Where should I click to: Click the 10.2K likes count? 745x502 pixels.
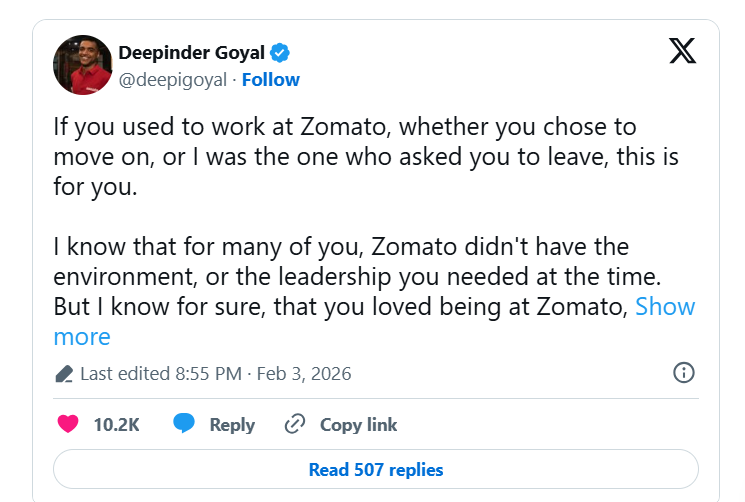point(116,424)
